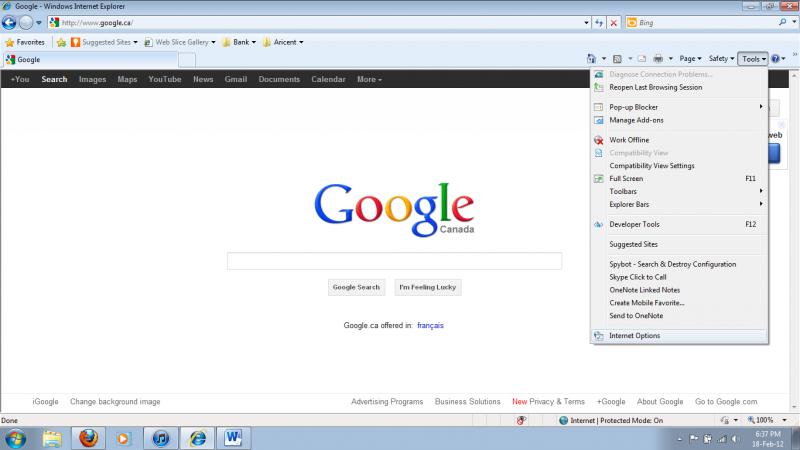
Task: Click the Feeds icon in command bar
Action: 617,59
